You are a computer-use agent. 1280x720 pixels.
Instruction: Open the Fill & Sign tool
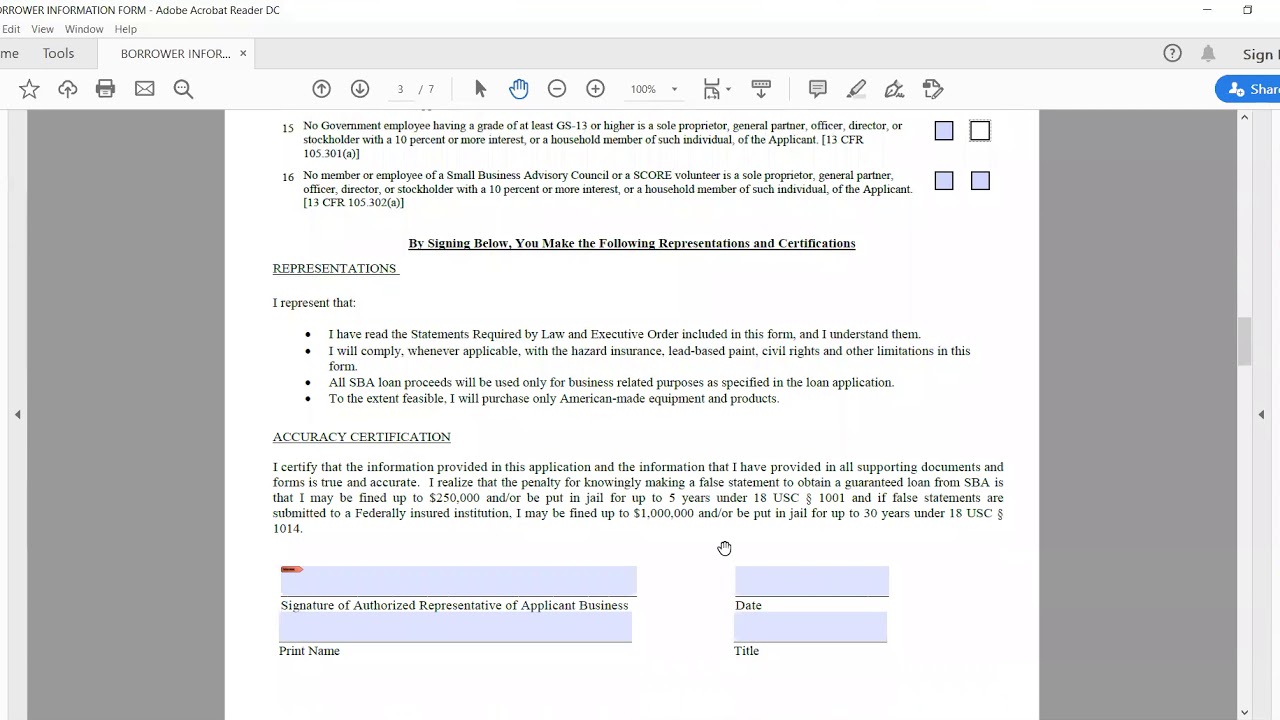(894, 89)
